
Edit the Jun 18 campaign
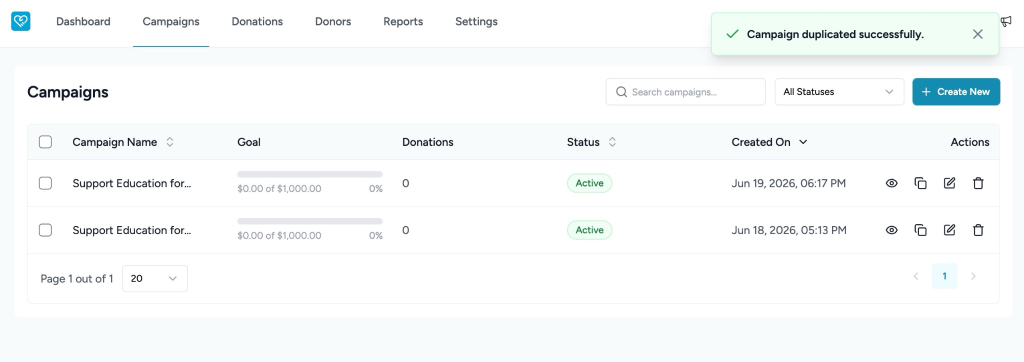(x=950, y=230)
